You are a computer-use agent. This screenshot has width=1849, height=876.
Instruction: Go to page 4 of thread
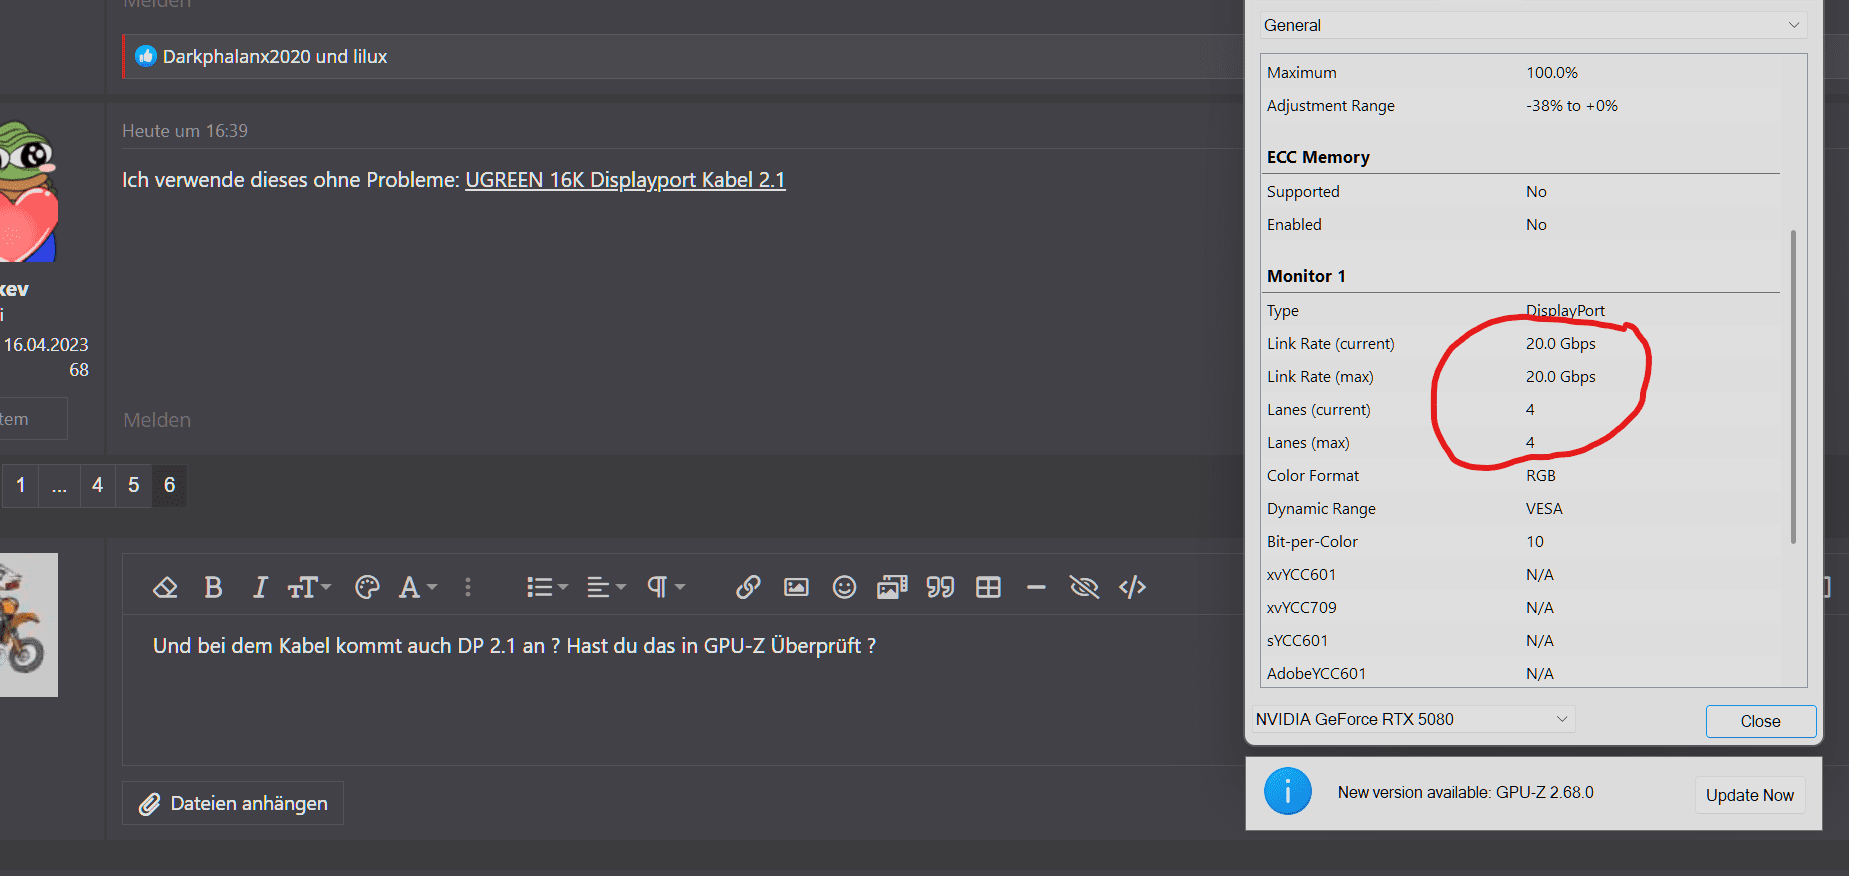(97, 485)
